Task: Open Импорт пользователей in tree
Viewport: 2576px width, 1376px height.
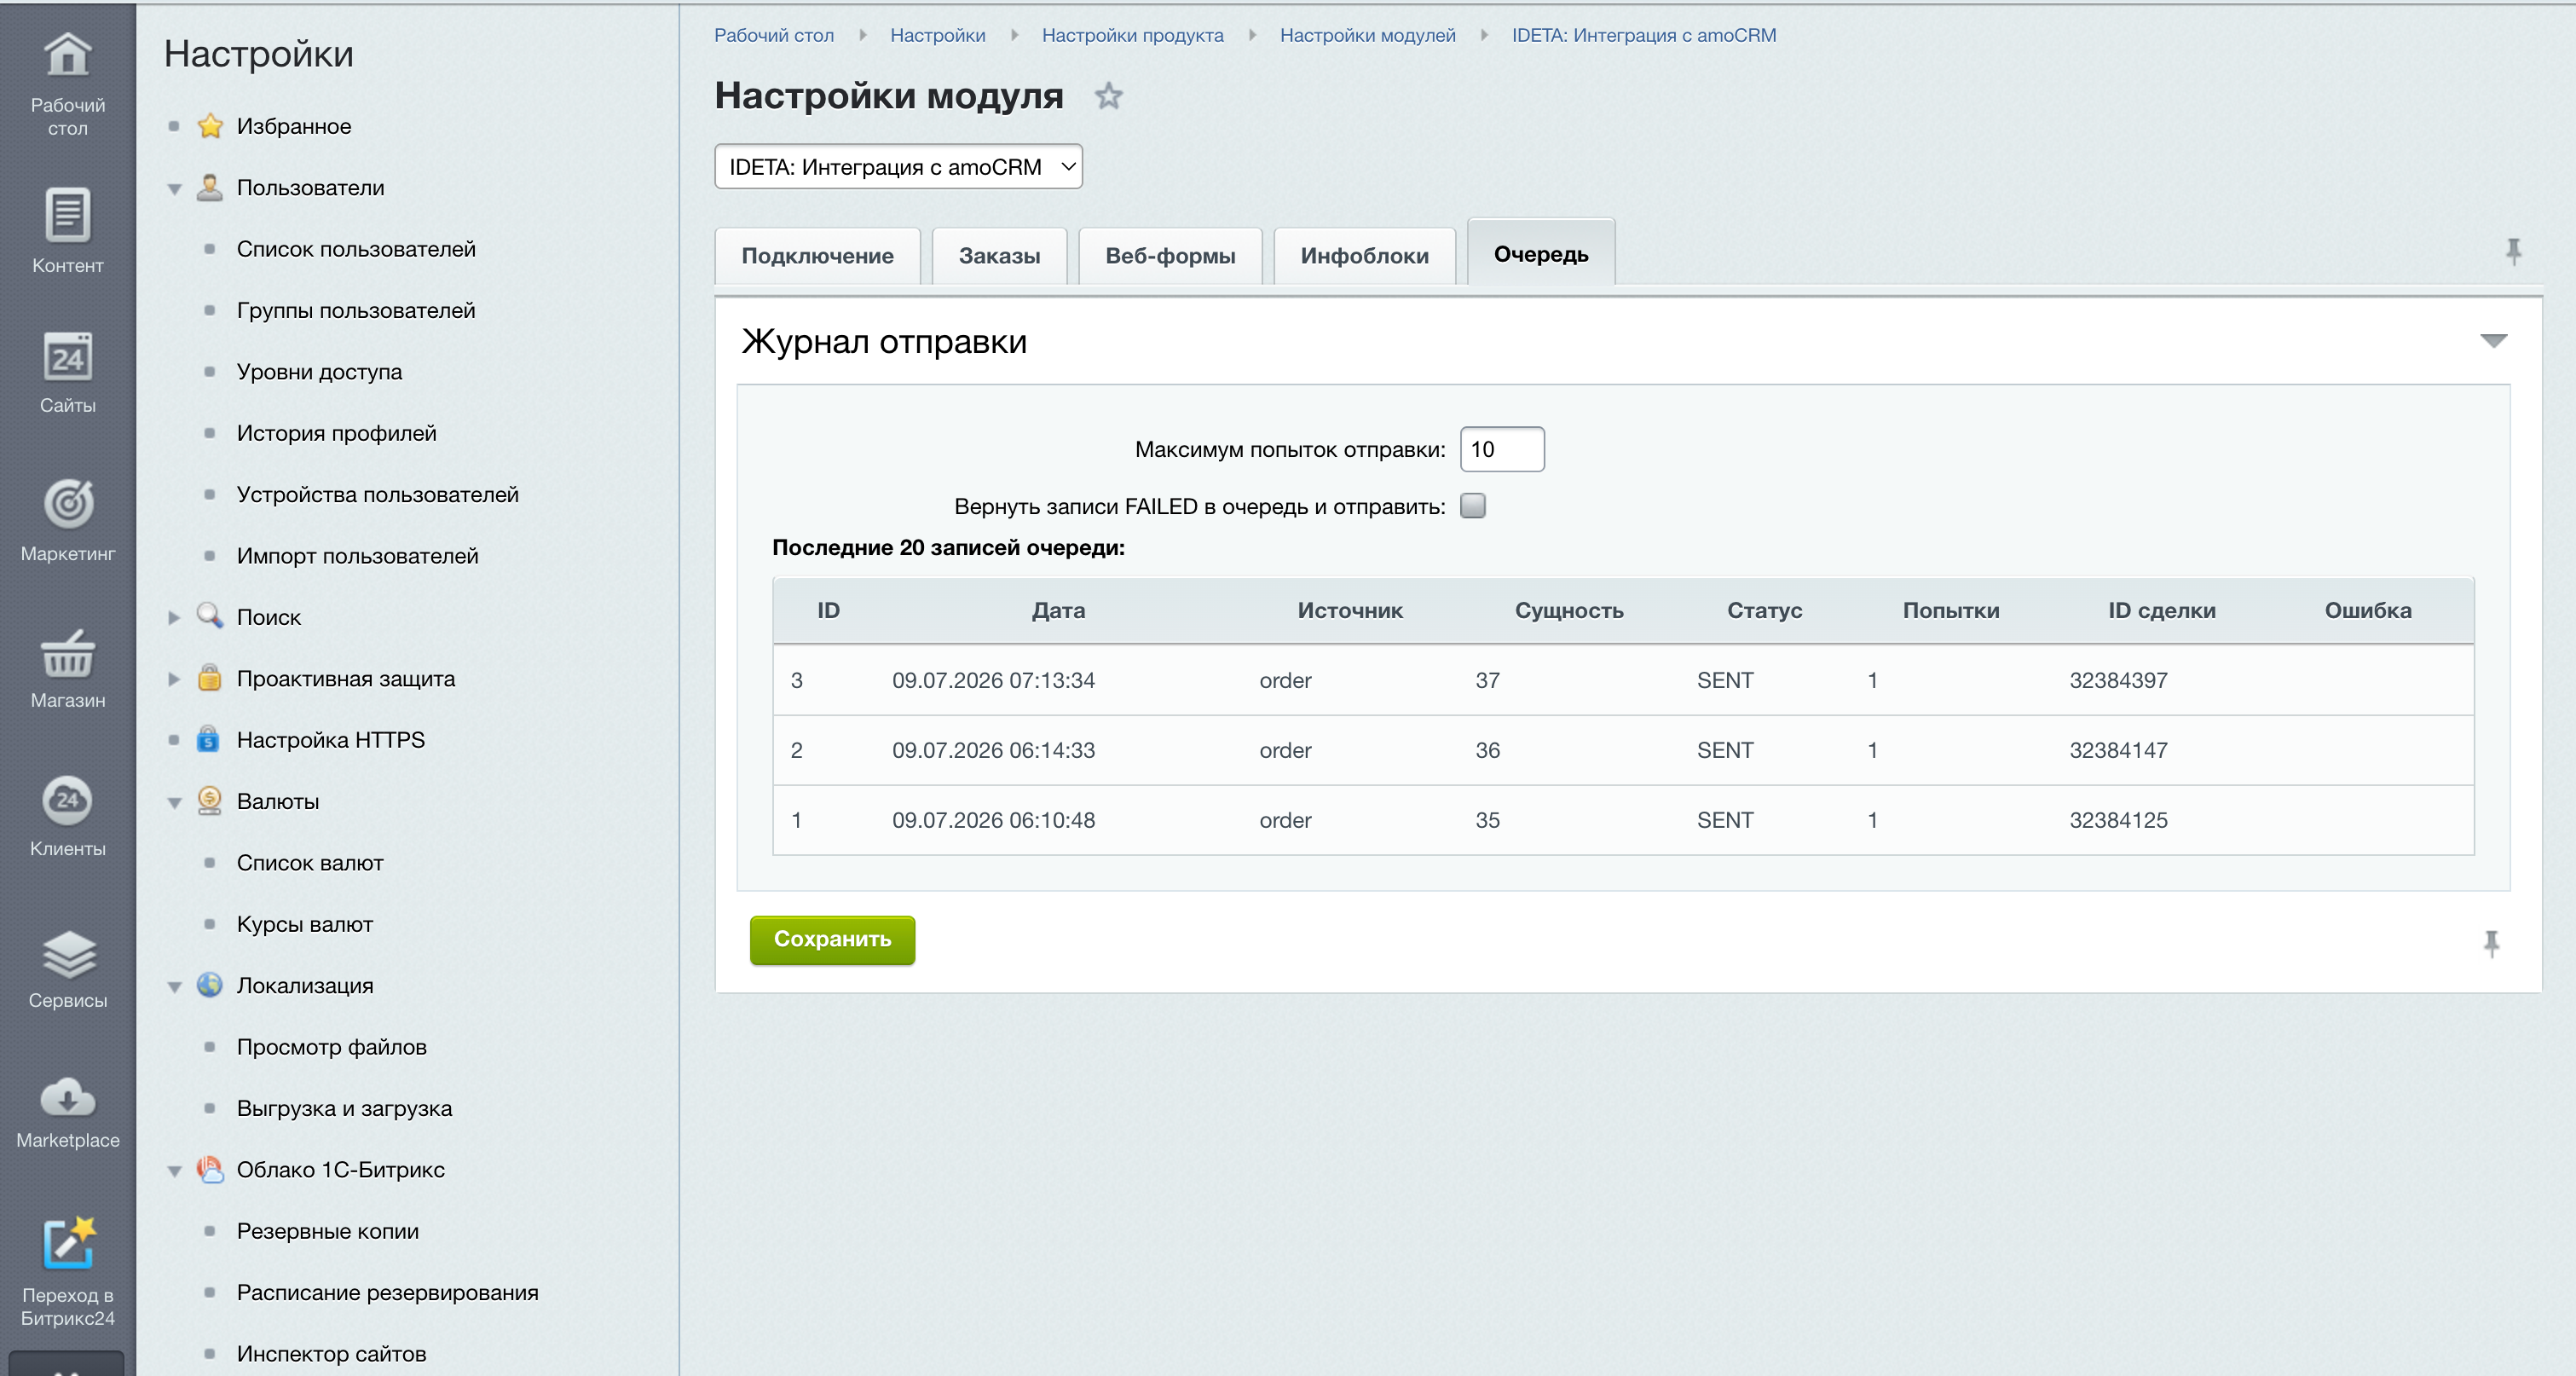Action: tap(357, 556)
